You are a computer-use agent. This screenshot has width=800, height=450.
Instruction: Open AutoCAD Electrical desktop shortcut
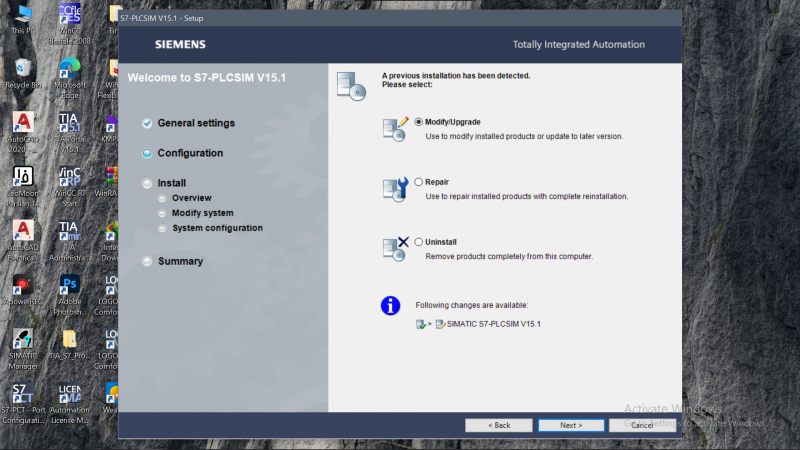pyautogui.click(x=23, y=241)
